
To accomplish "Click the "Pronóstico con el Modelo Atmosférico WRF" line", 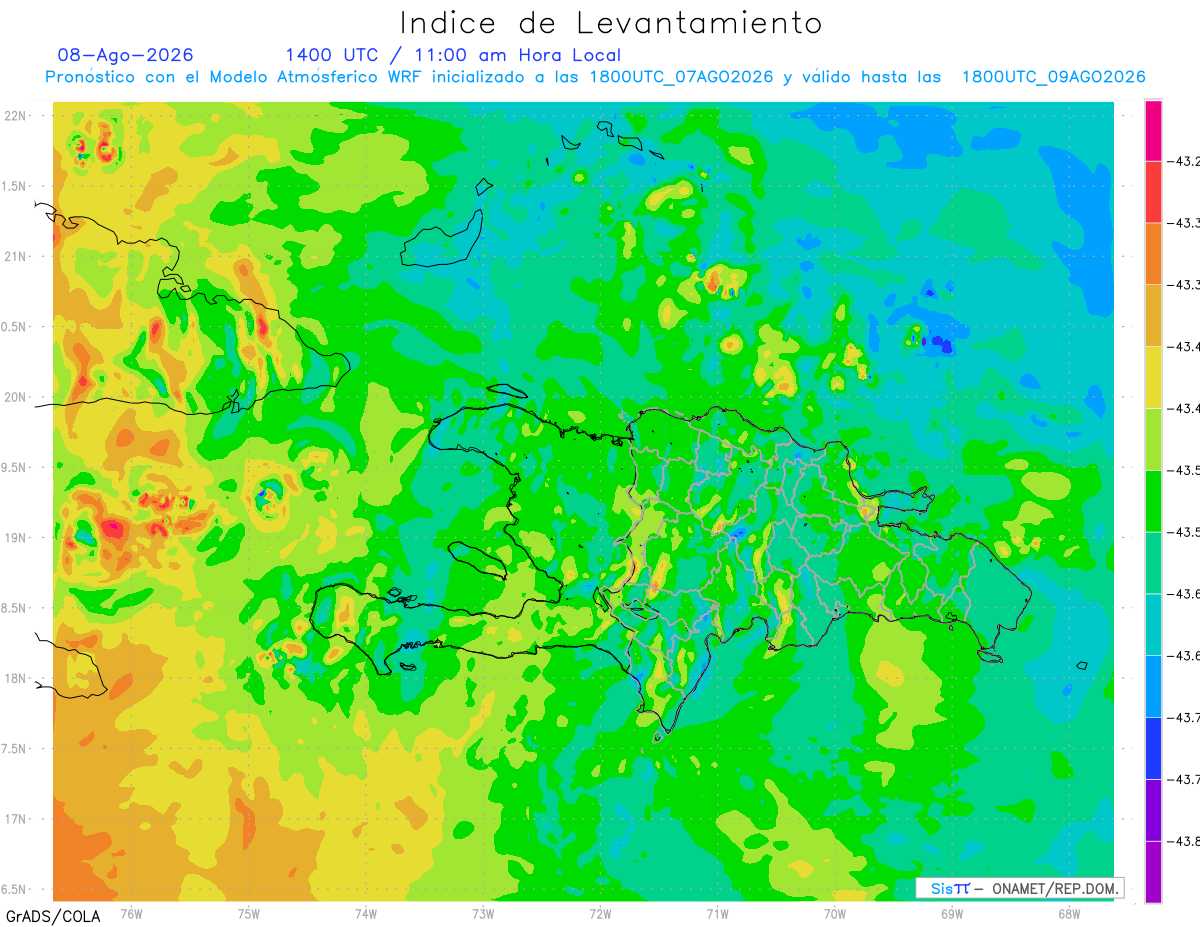I will 595,77.
